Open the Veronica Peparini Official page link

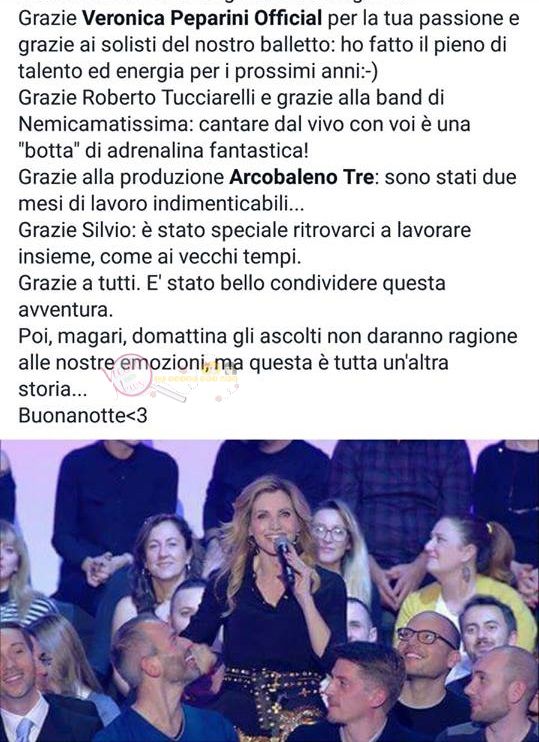point(202,18)
